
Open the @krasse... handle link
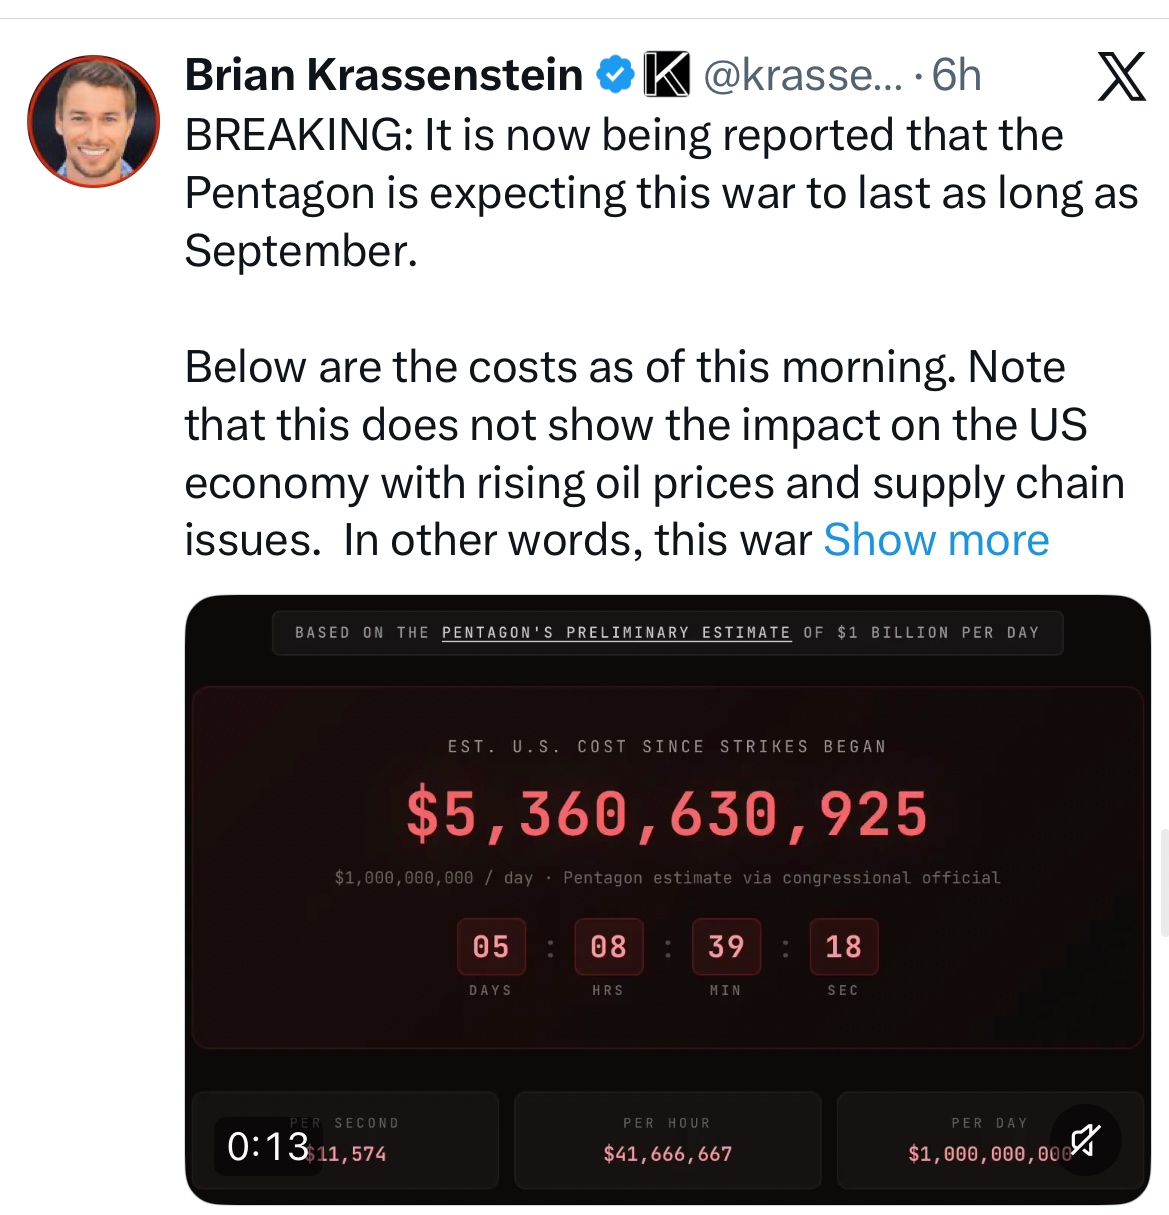802,75
